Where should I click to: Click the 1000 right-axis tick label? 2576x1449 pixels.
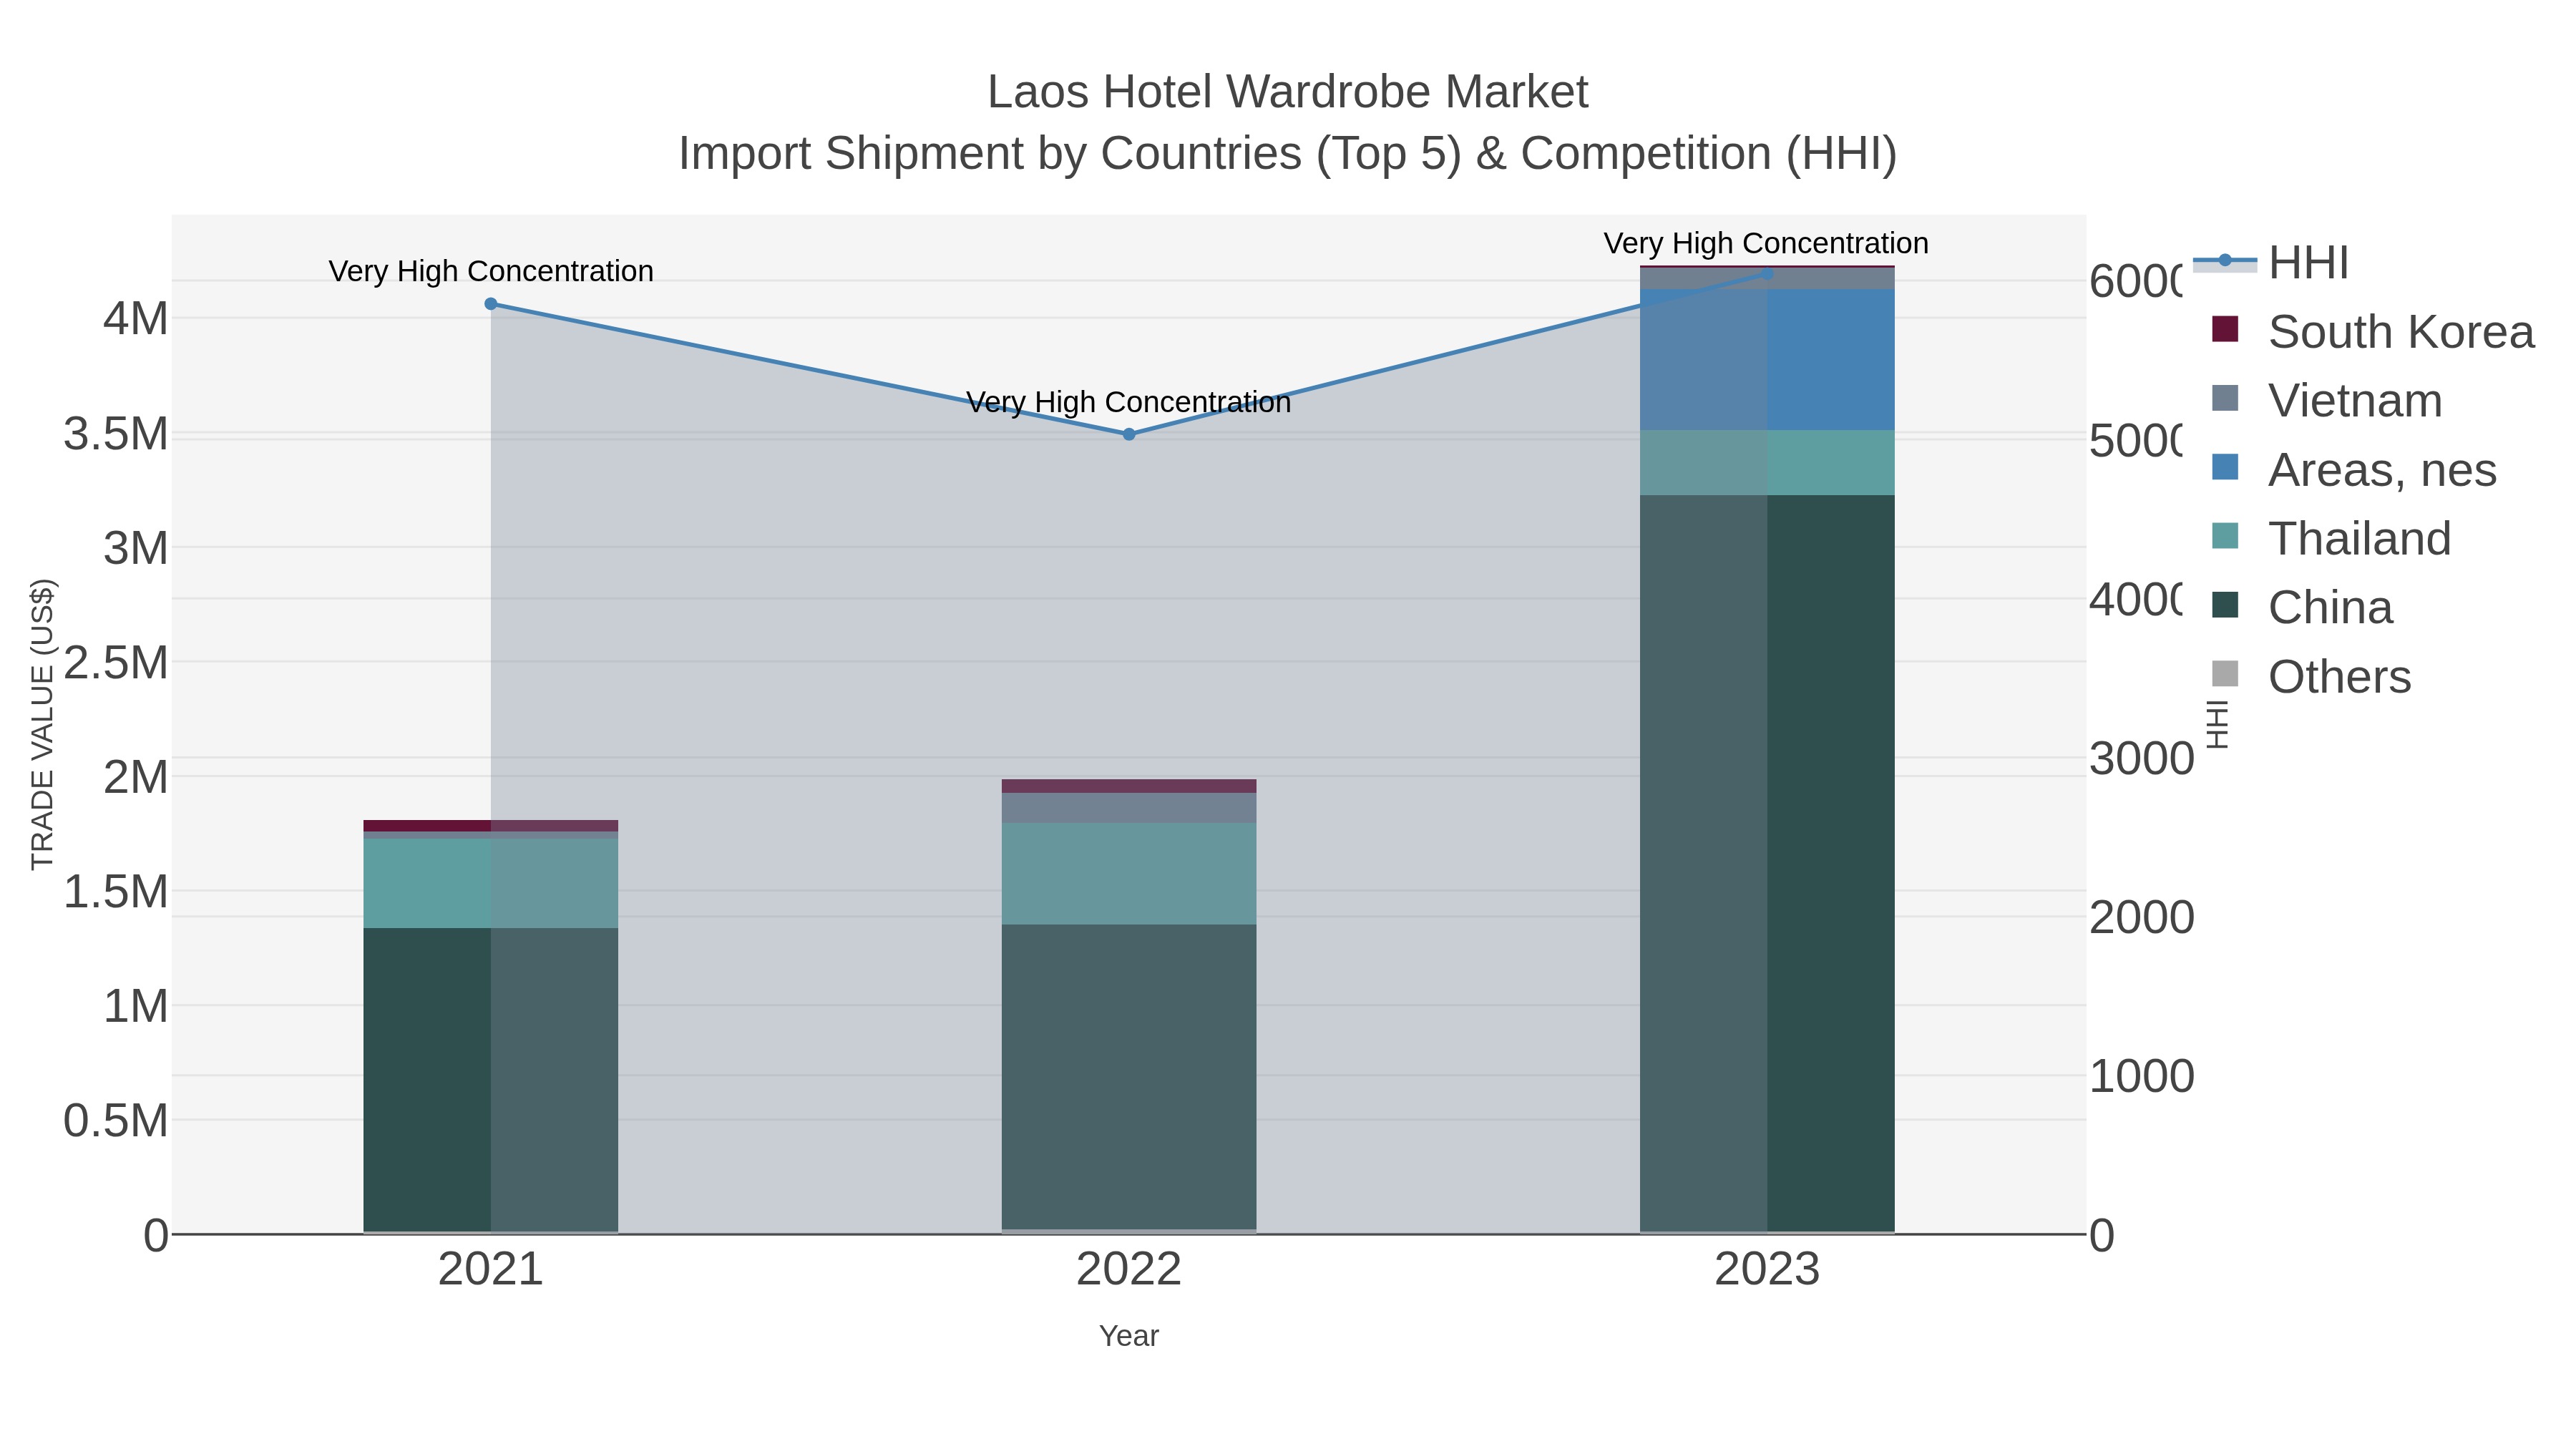click(2142, 1076)
